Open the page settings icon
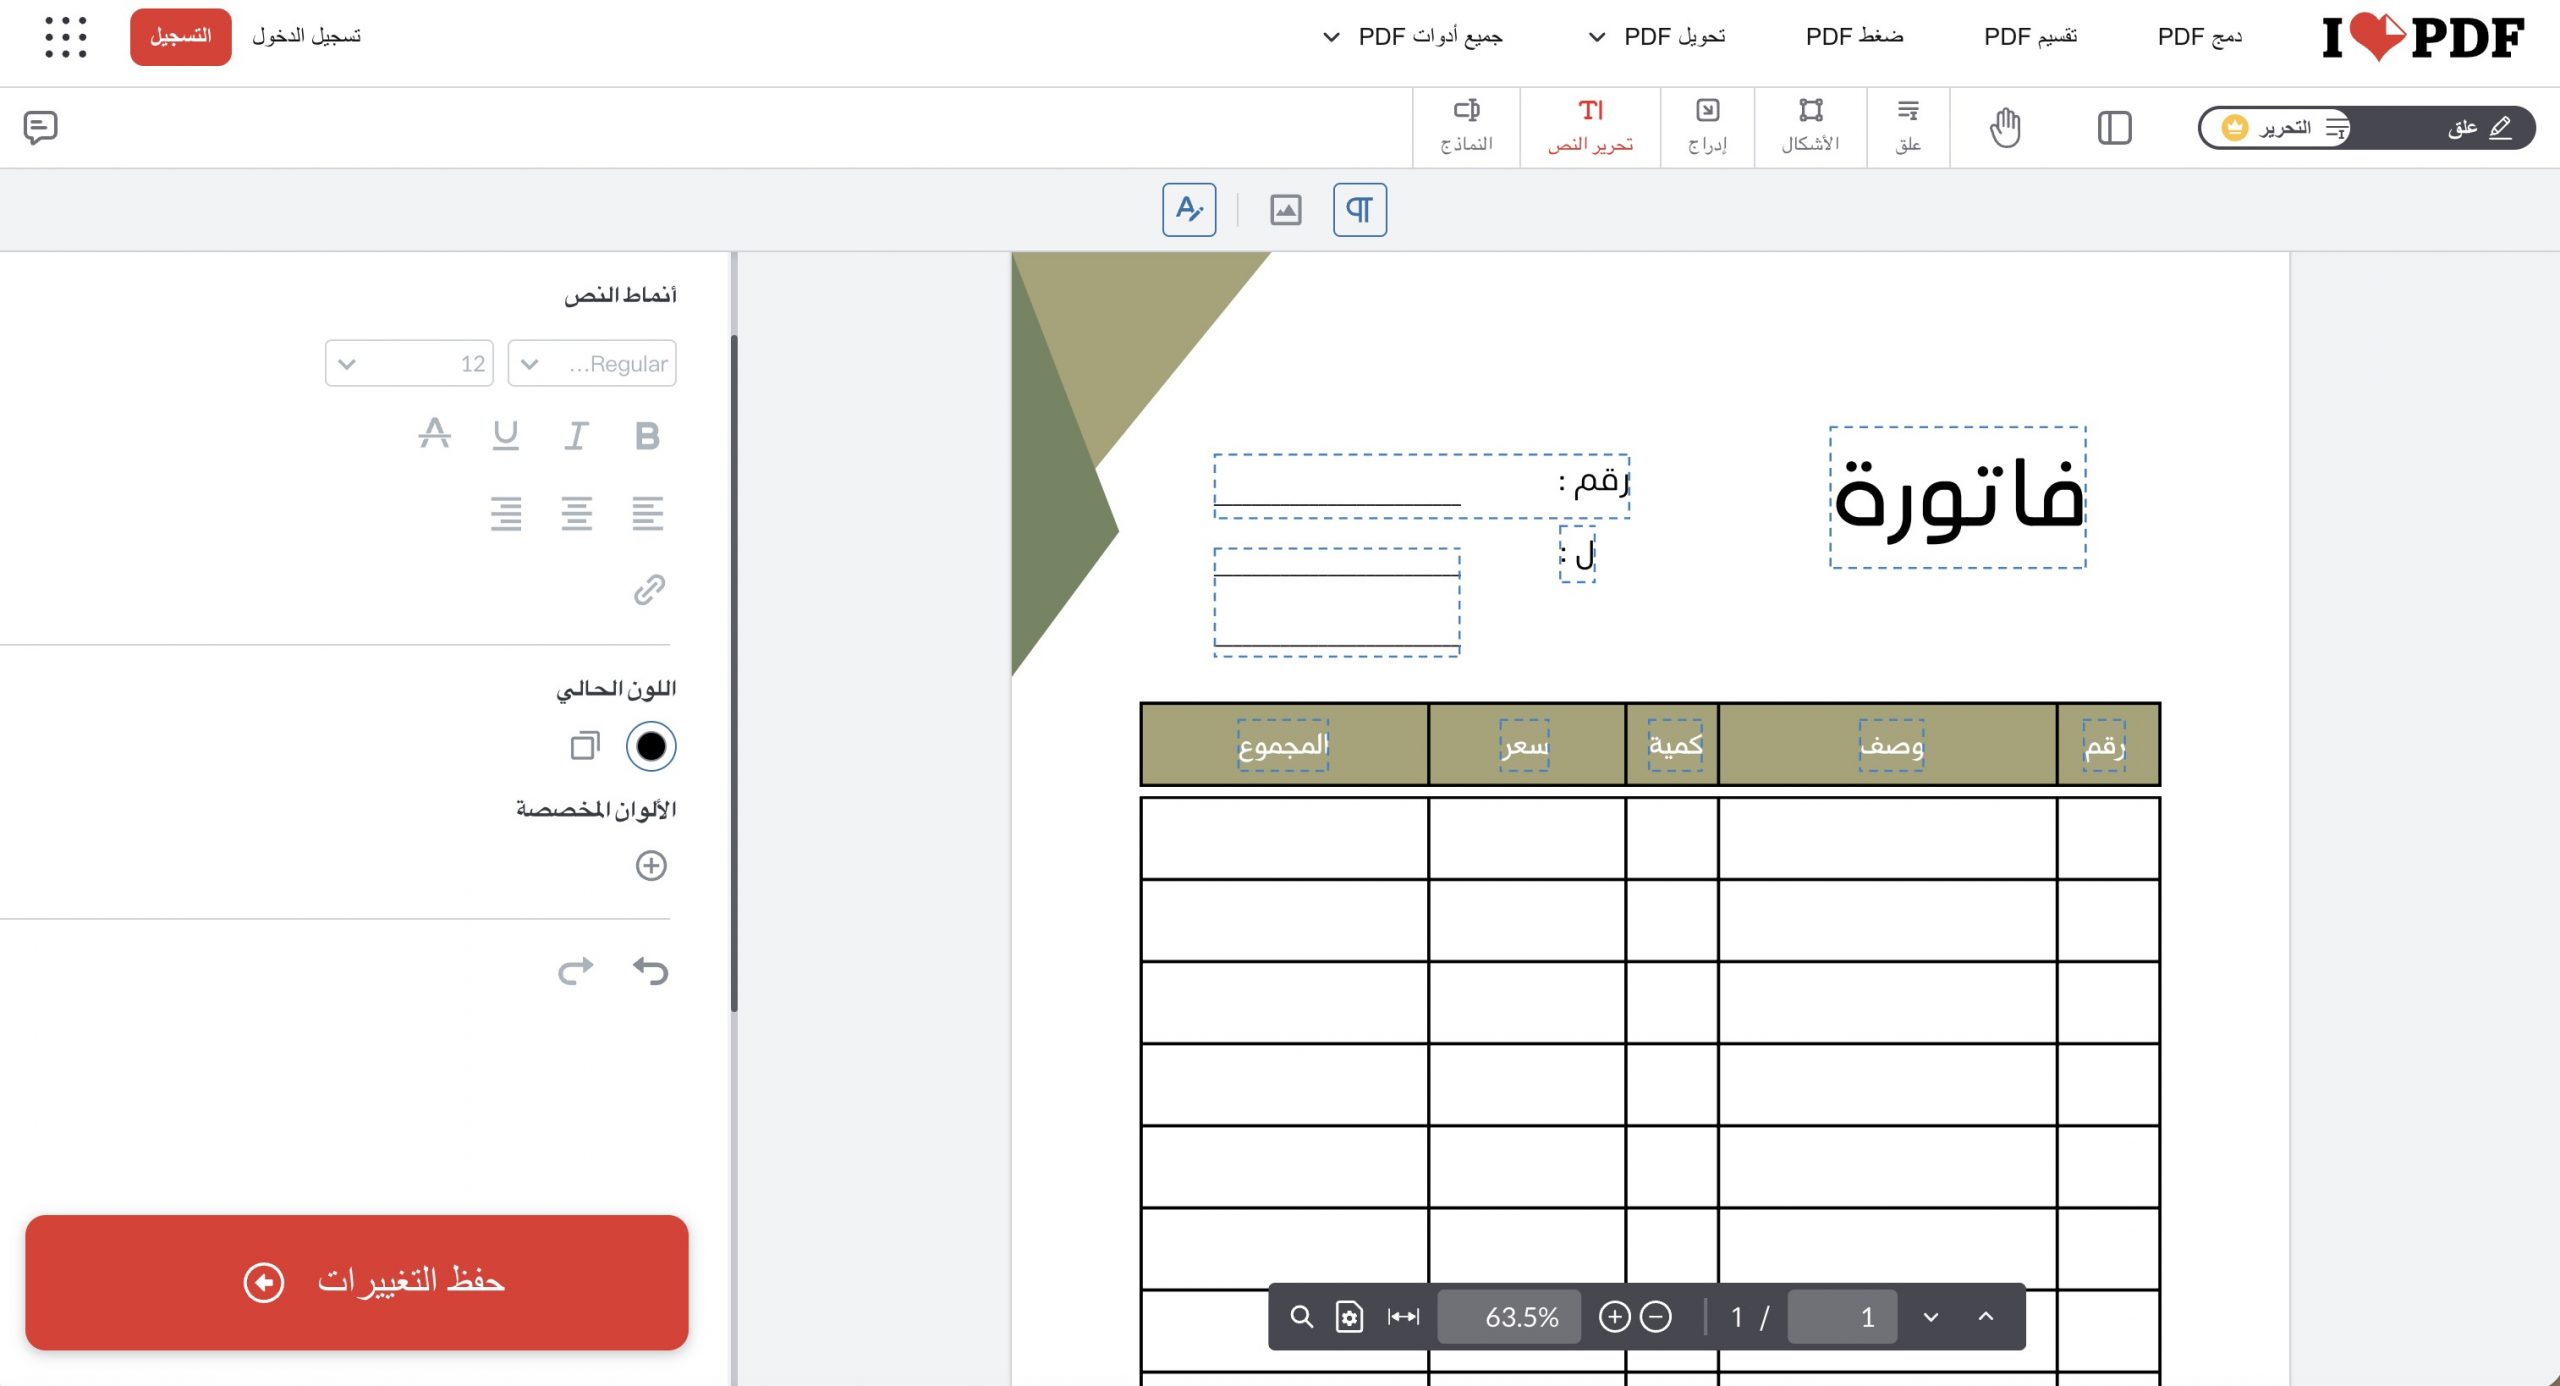 coord(1349,1317)
